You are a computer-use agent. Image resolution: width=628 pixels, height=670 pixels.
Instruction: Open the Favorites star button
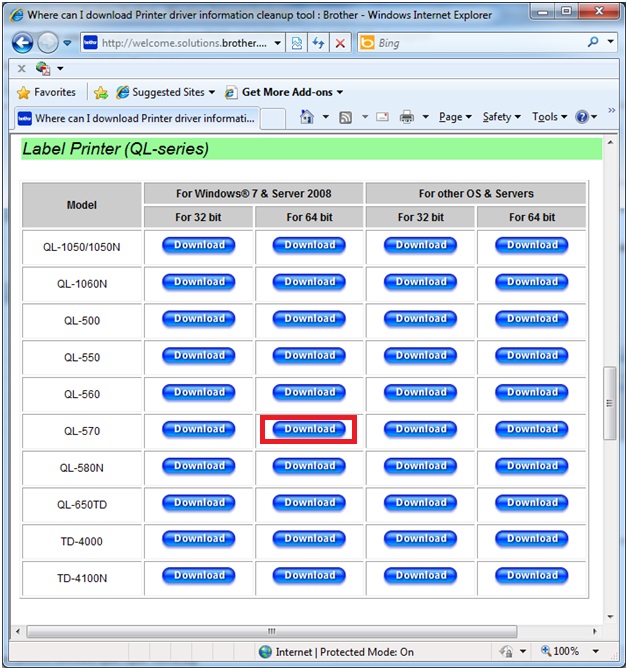[46, 92]
